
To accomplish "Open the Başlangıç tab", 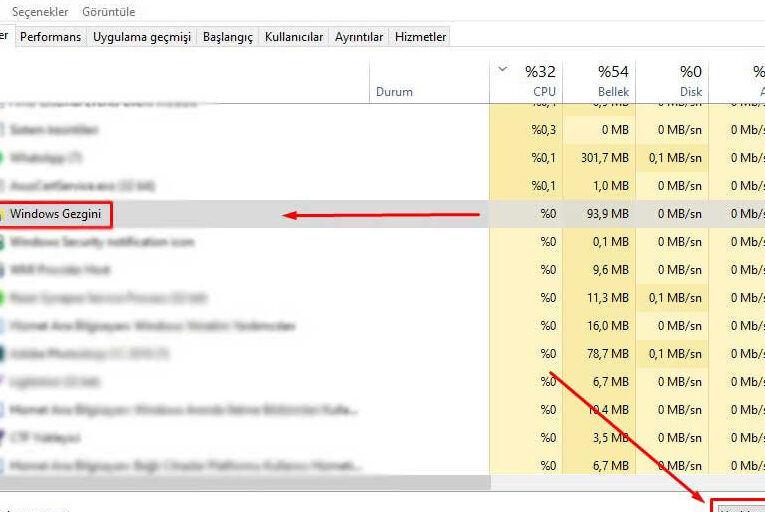I will [227, 37].
